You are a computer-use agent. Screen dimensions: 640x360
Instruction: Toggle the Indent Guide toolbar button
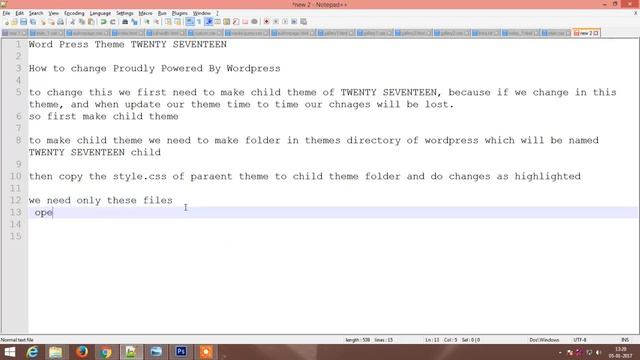209,22
